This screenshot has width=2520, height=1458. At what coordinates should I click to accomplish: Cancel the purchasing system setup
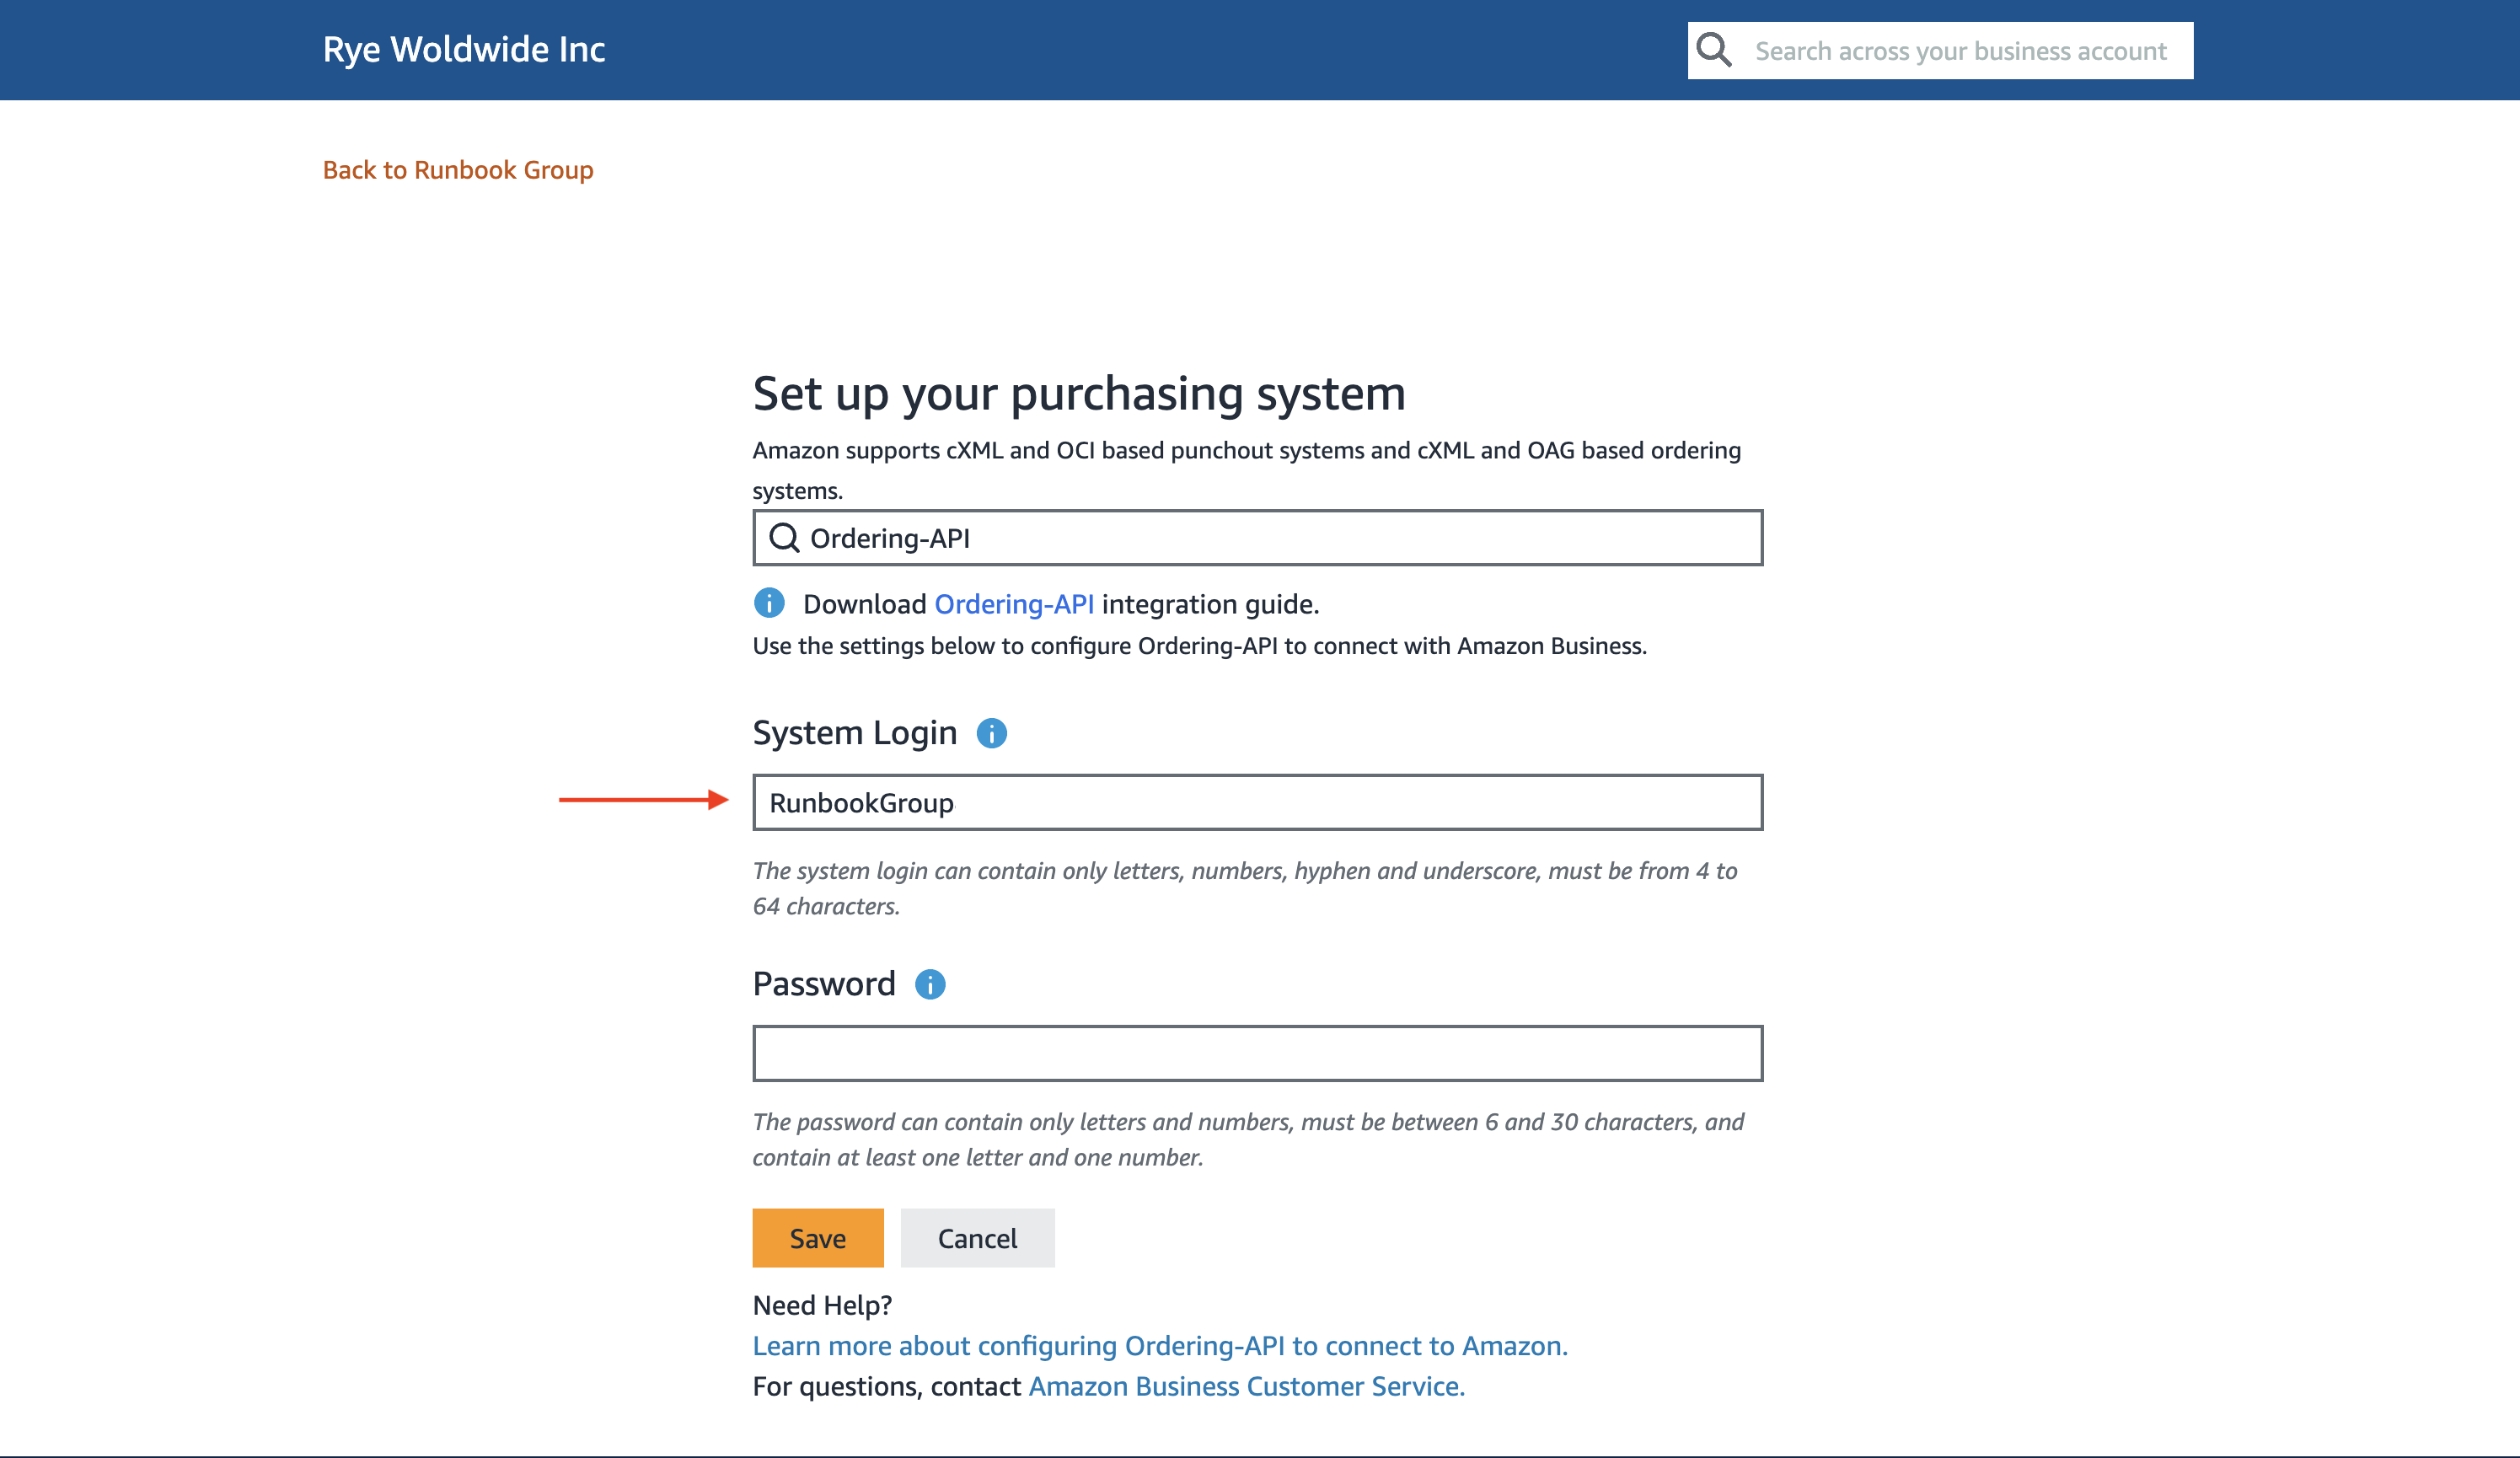(x=977, y=1238)
